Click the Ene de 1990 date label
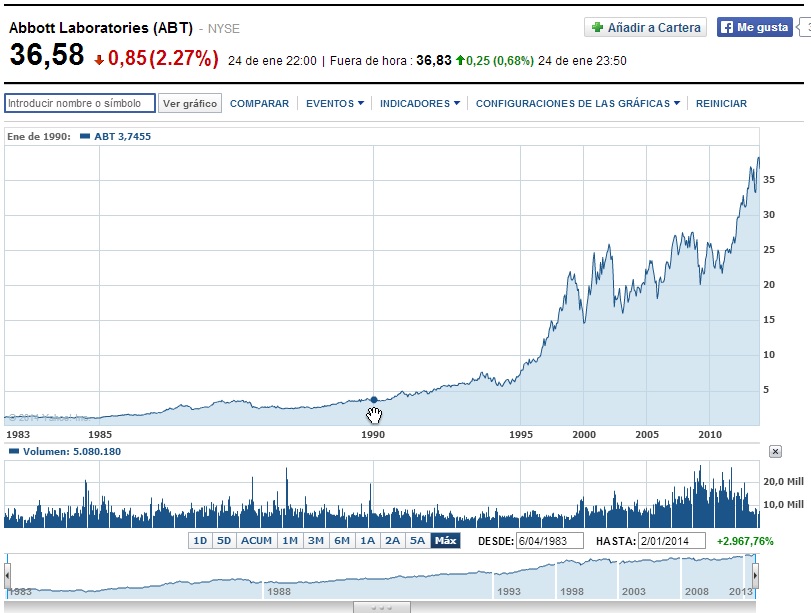This screenshot has width=811, height=613. point(39,137)
